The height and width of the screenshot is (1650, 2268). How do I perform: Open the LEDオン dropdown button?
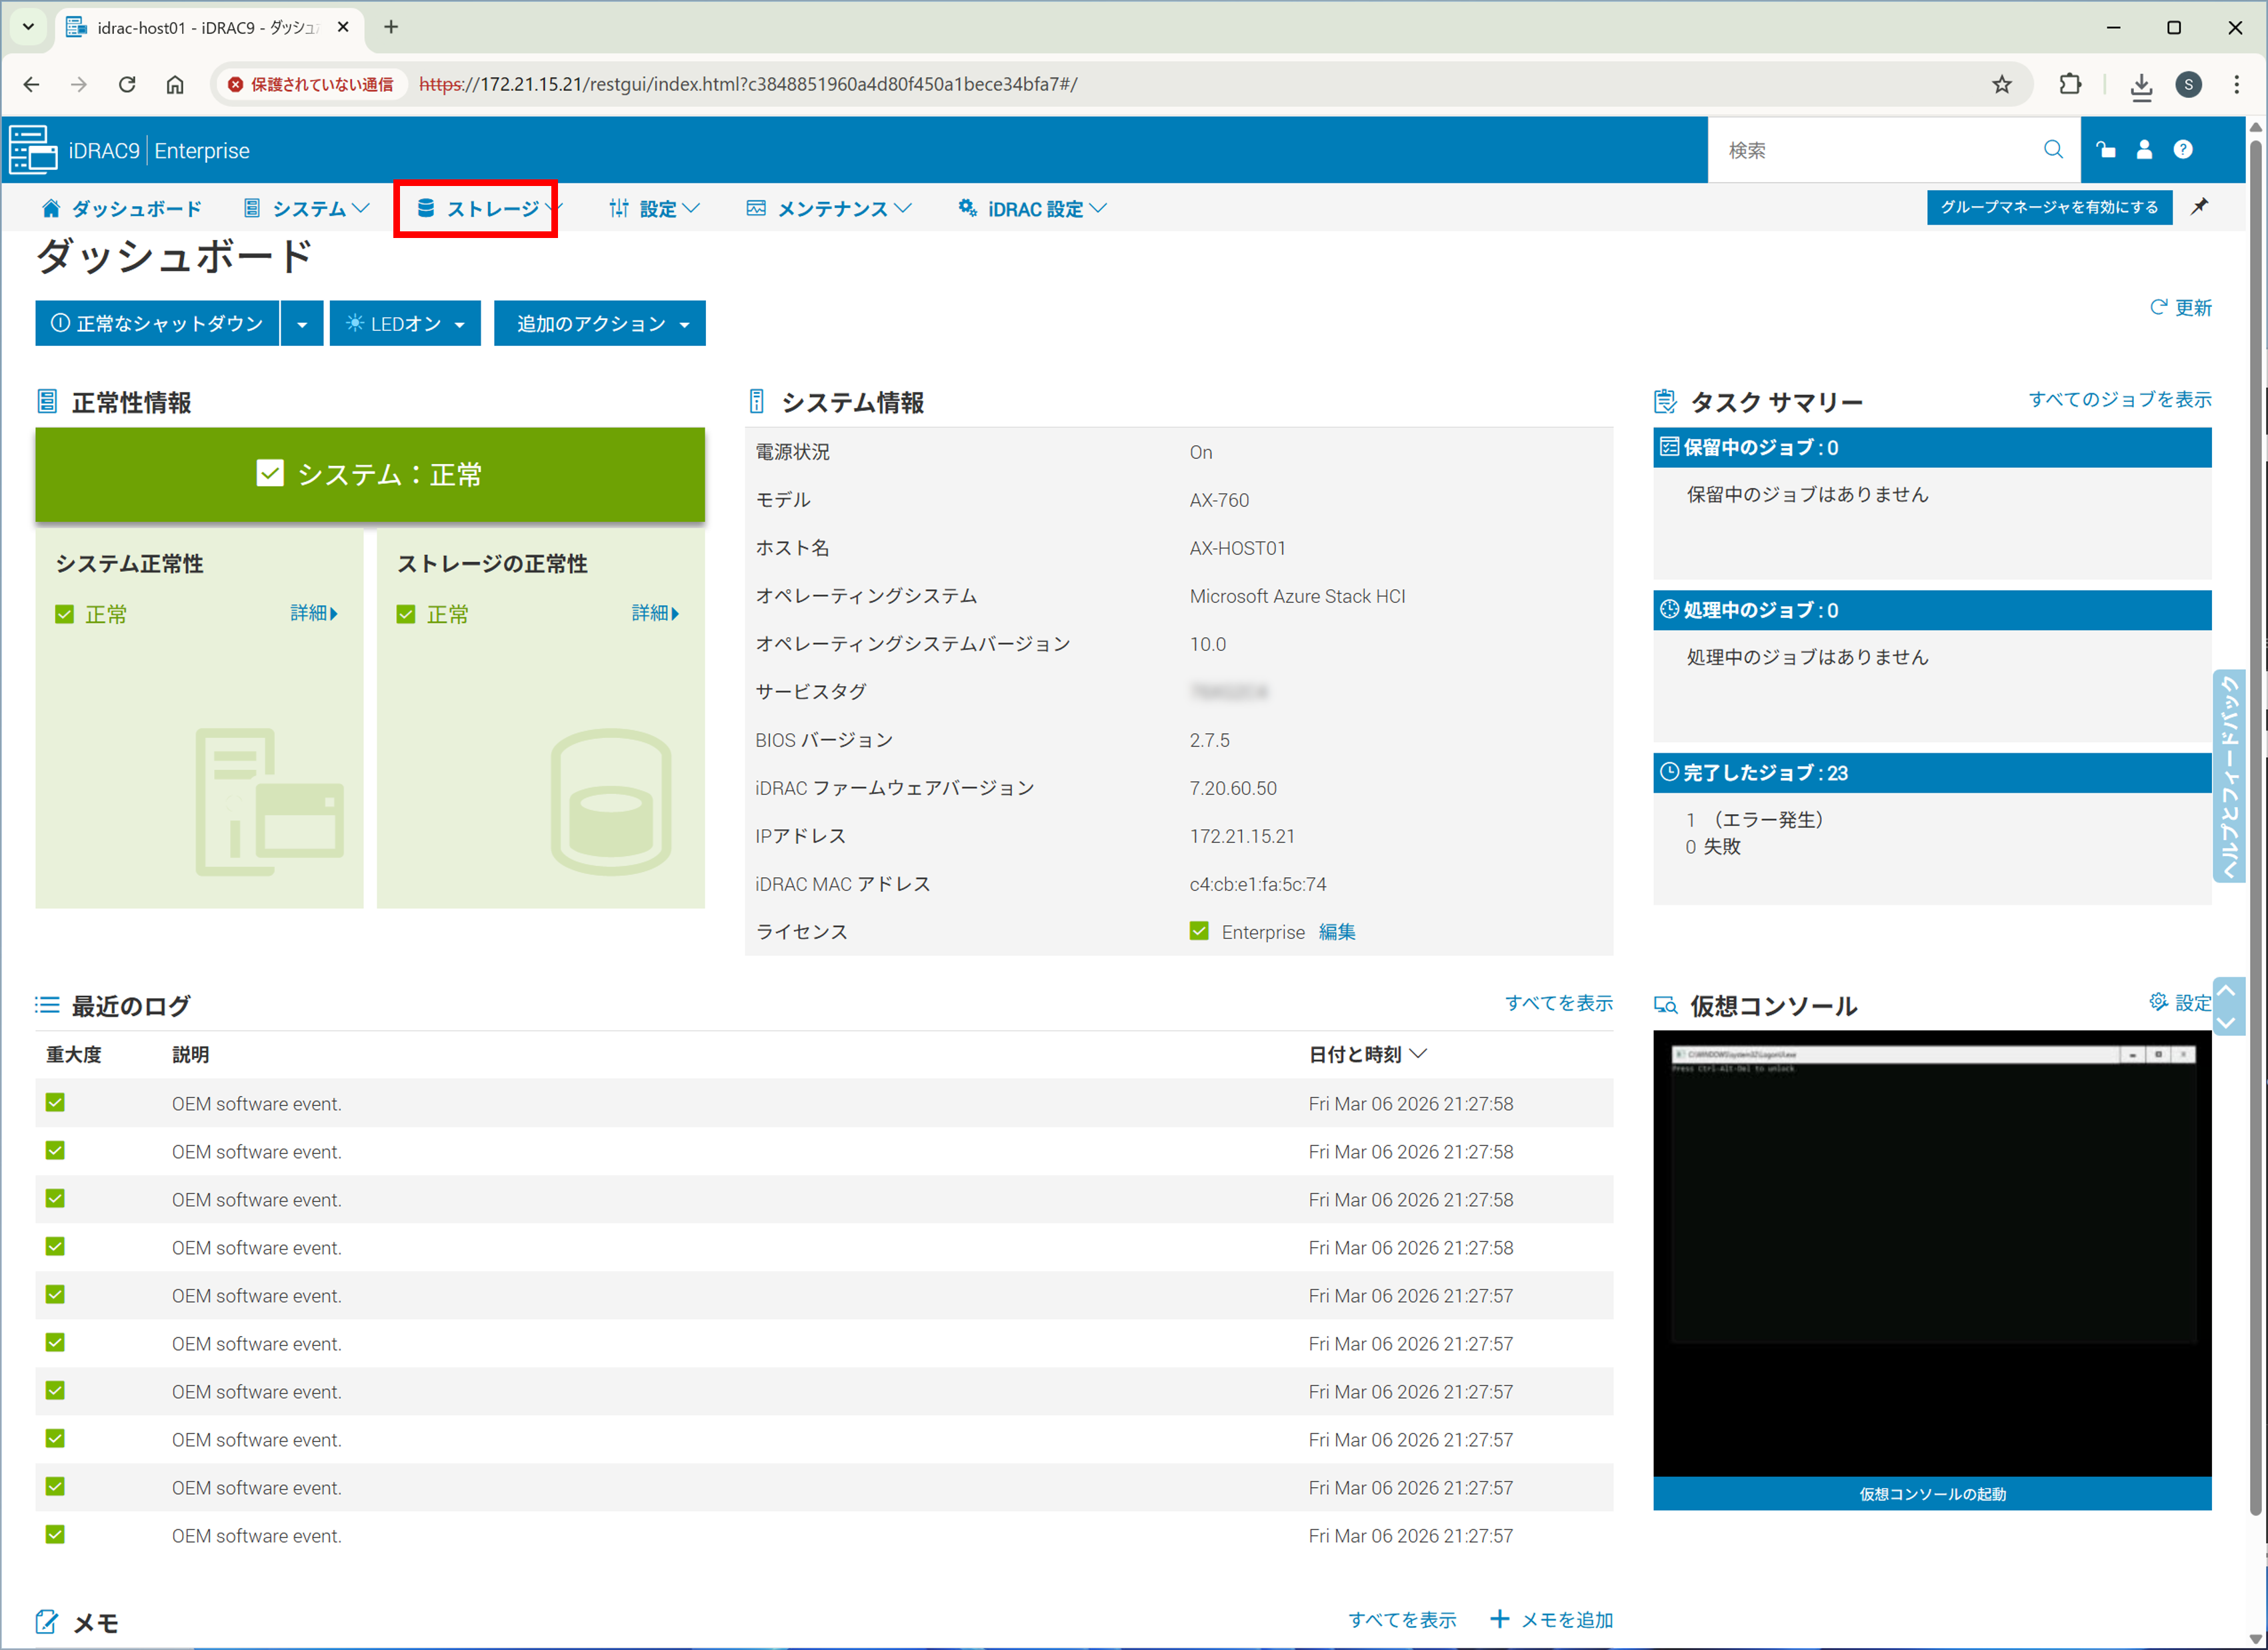tap(405, 324)
